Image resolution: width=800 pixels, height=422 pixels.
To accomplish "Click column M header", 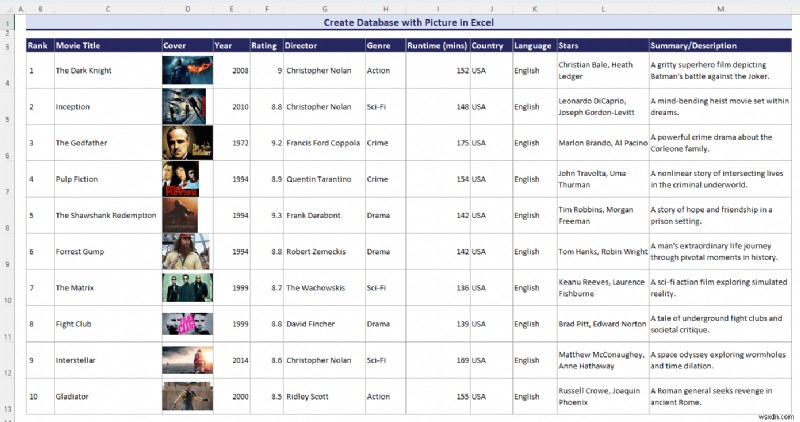I will coord(720,9).
